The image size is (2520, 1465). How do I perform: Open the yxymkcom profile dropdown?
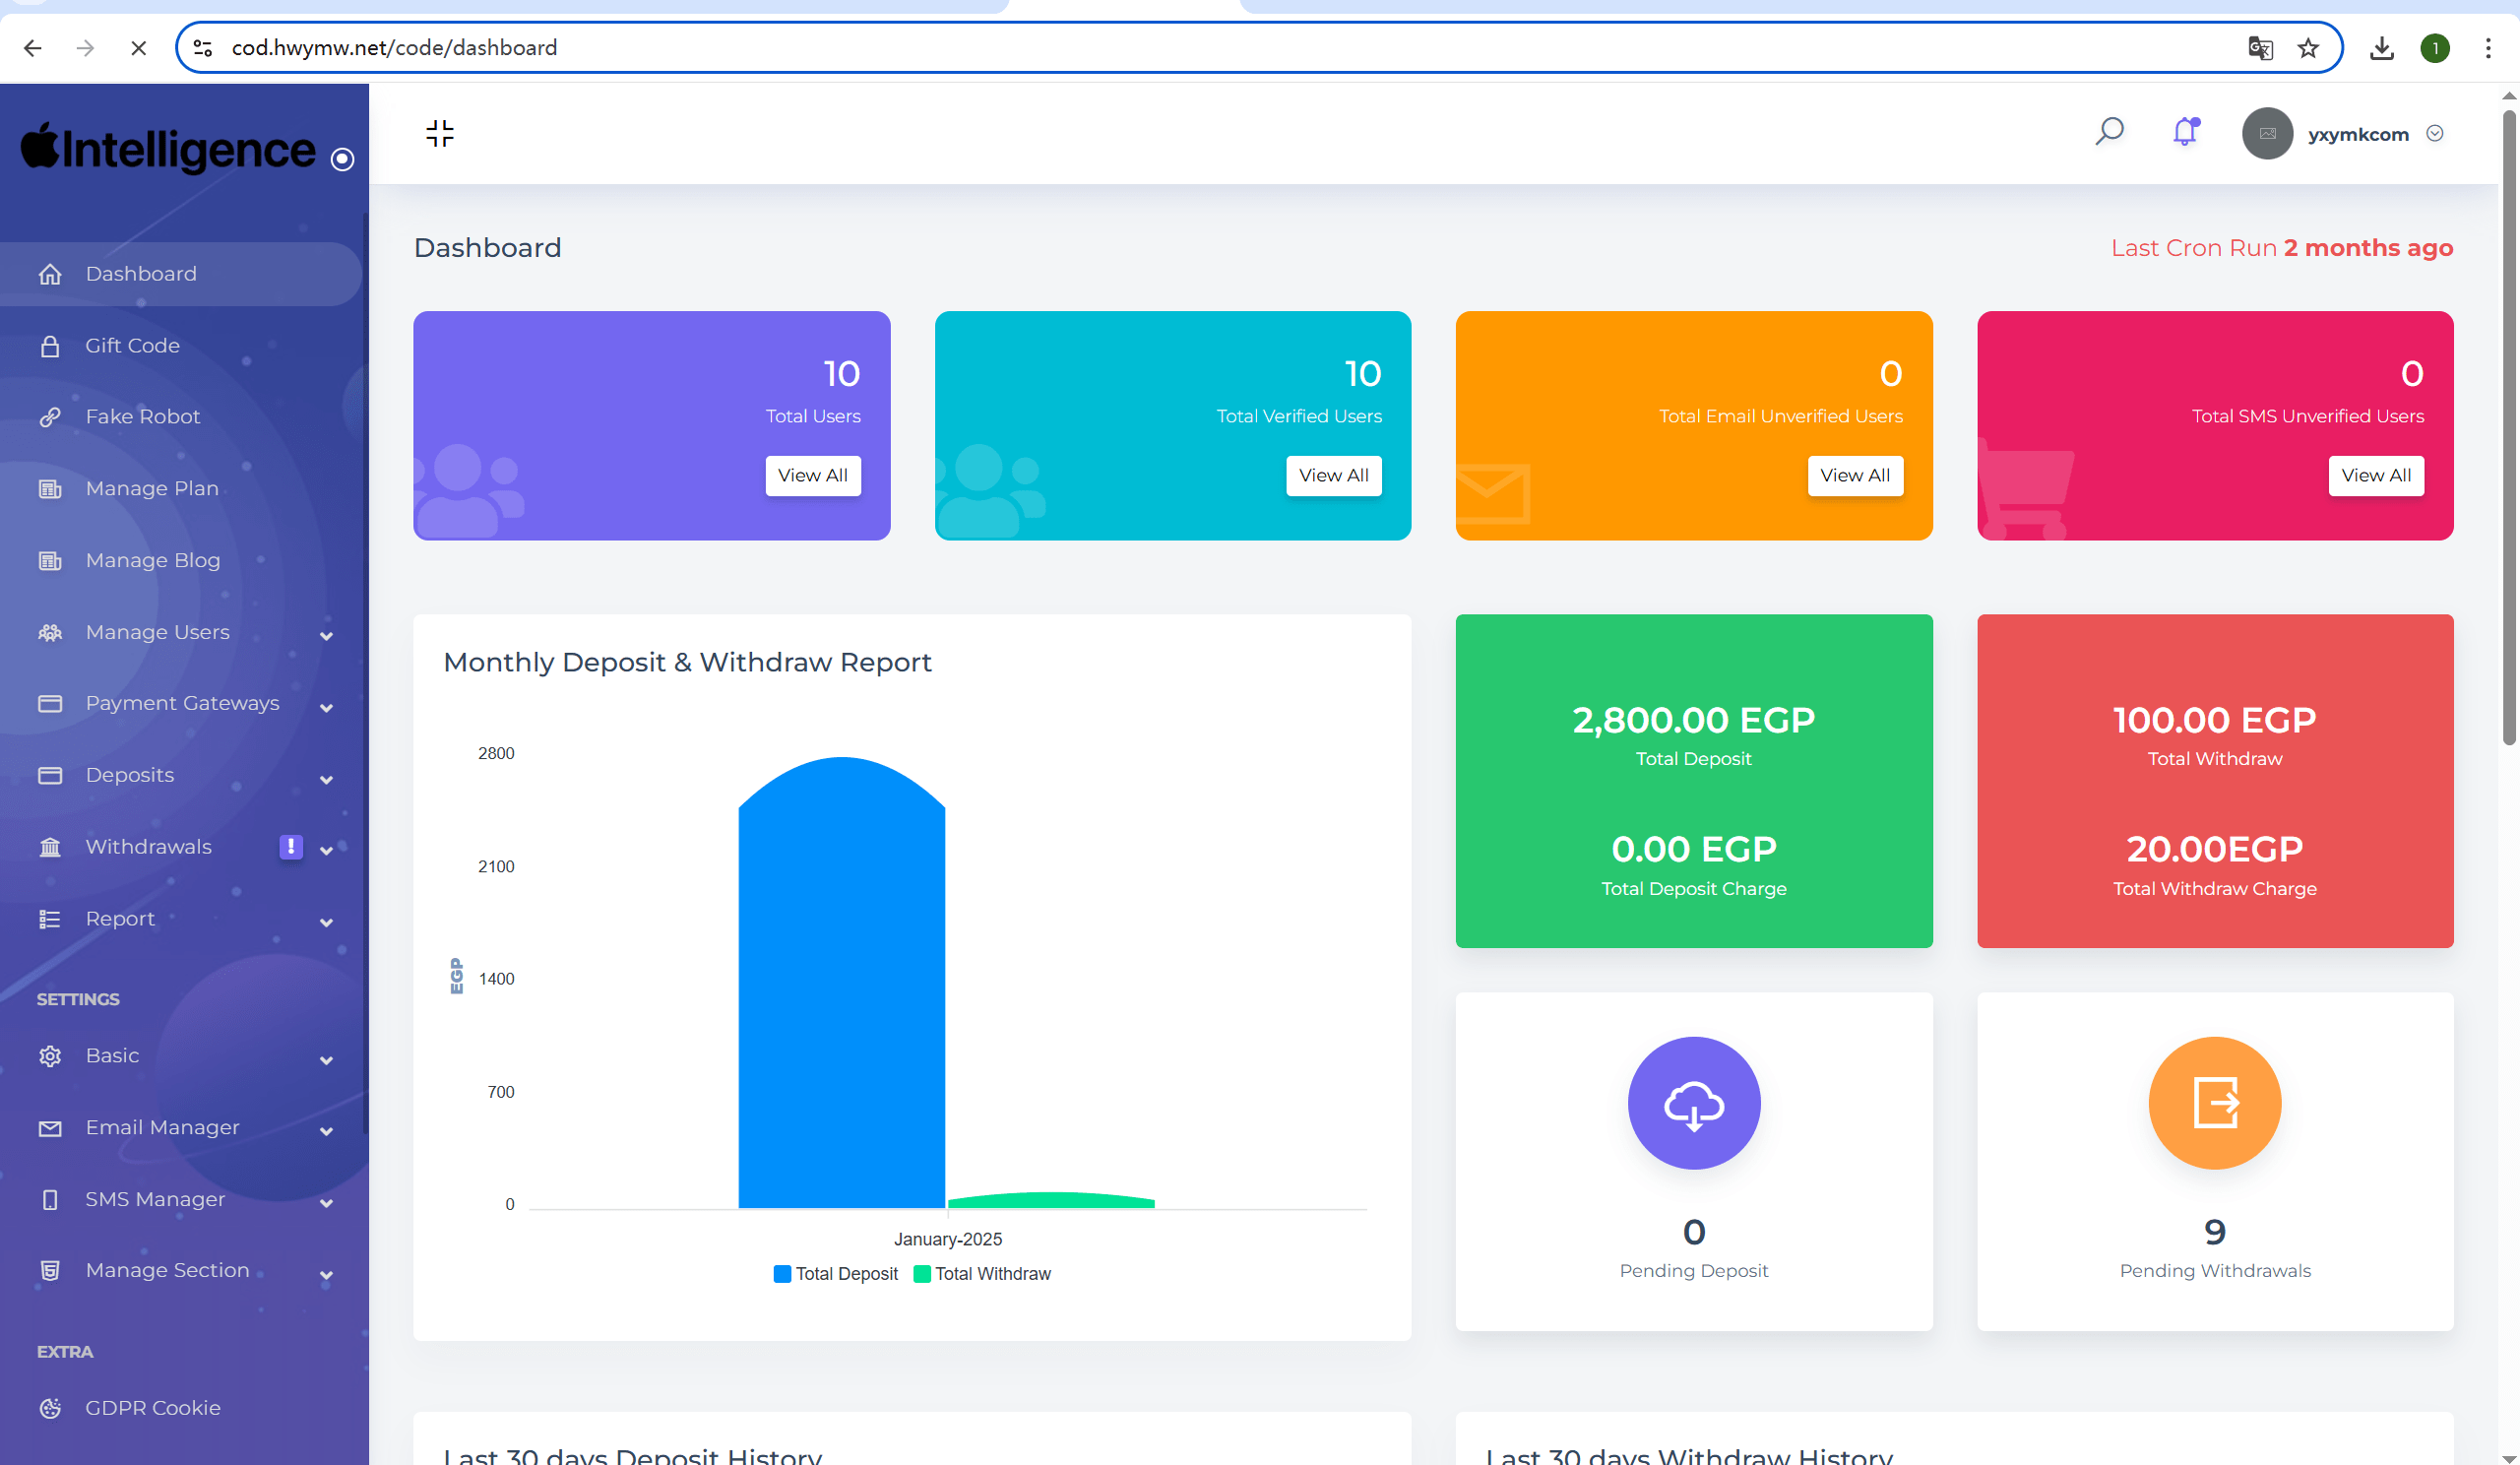(x=2356, y=134)
